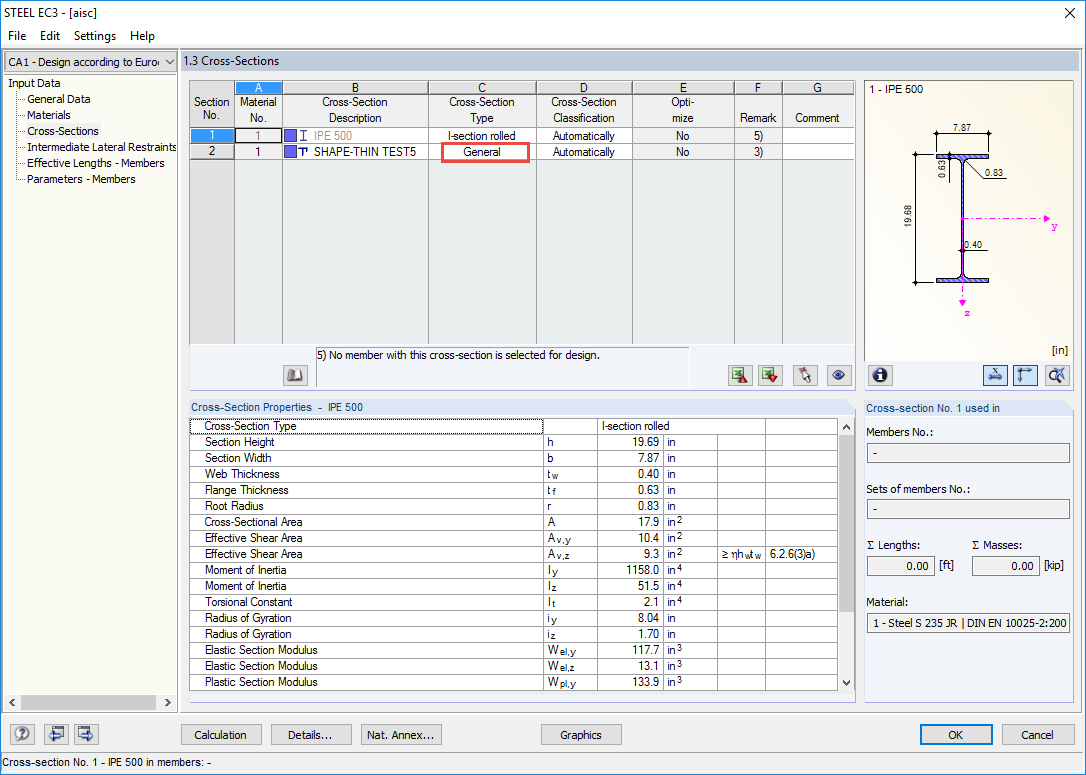The image size is (1086, 775).
Task: Click the Calculation button
Action: (221, 735)
